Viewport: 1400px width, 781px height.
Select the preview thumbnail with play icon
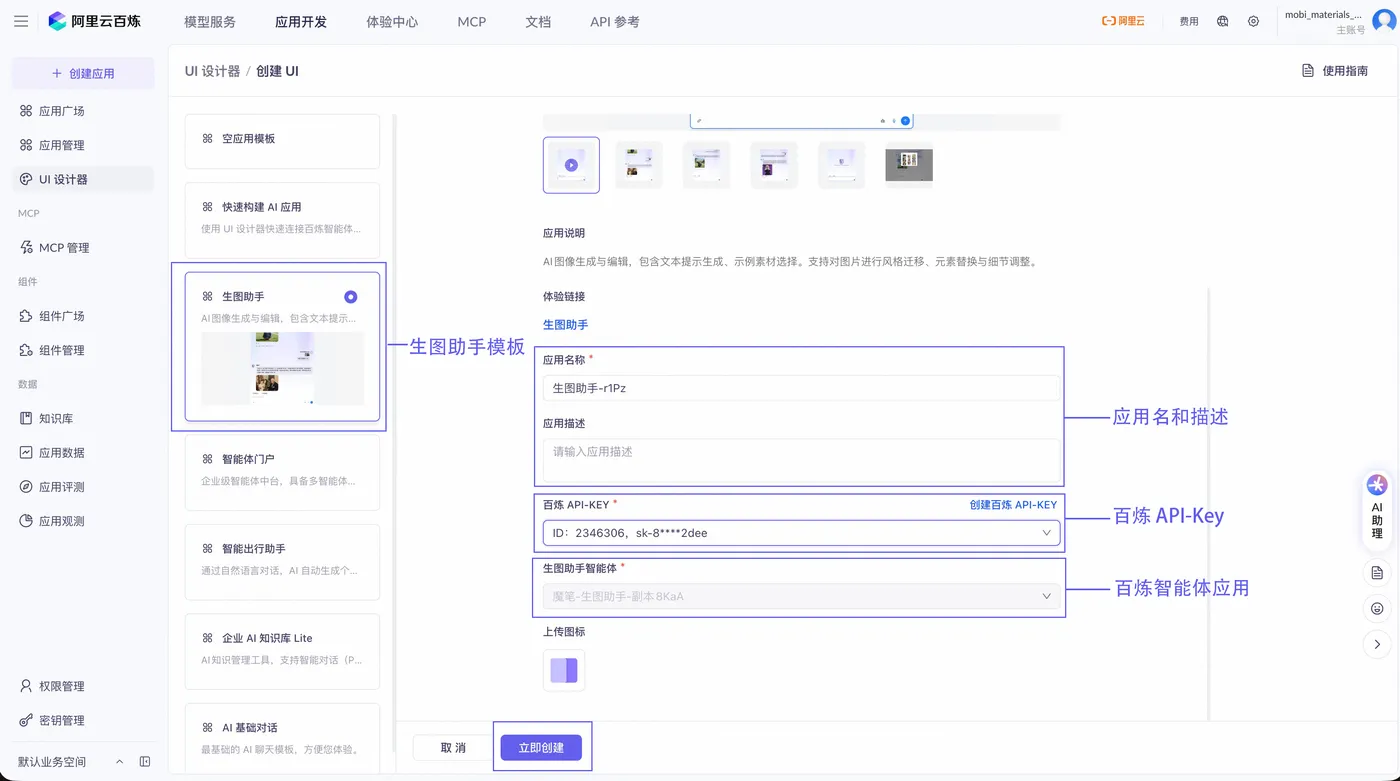coord(571,165)
